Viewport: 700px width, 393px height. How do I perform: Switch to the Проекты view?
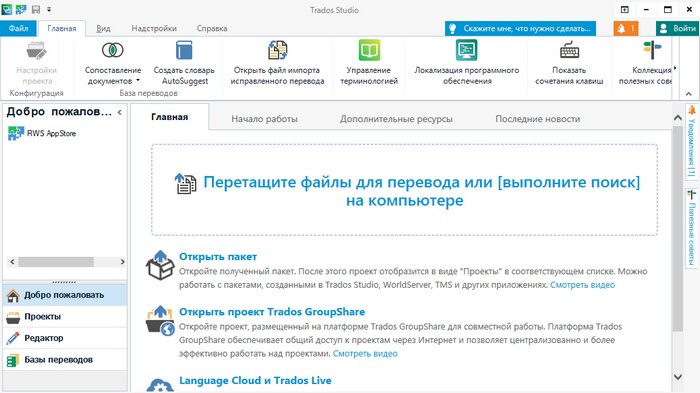(x=65, y=317)
